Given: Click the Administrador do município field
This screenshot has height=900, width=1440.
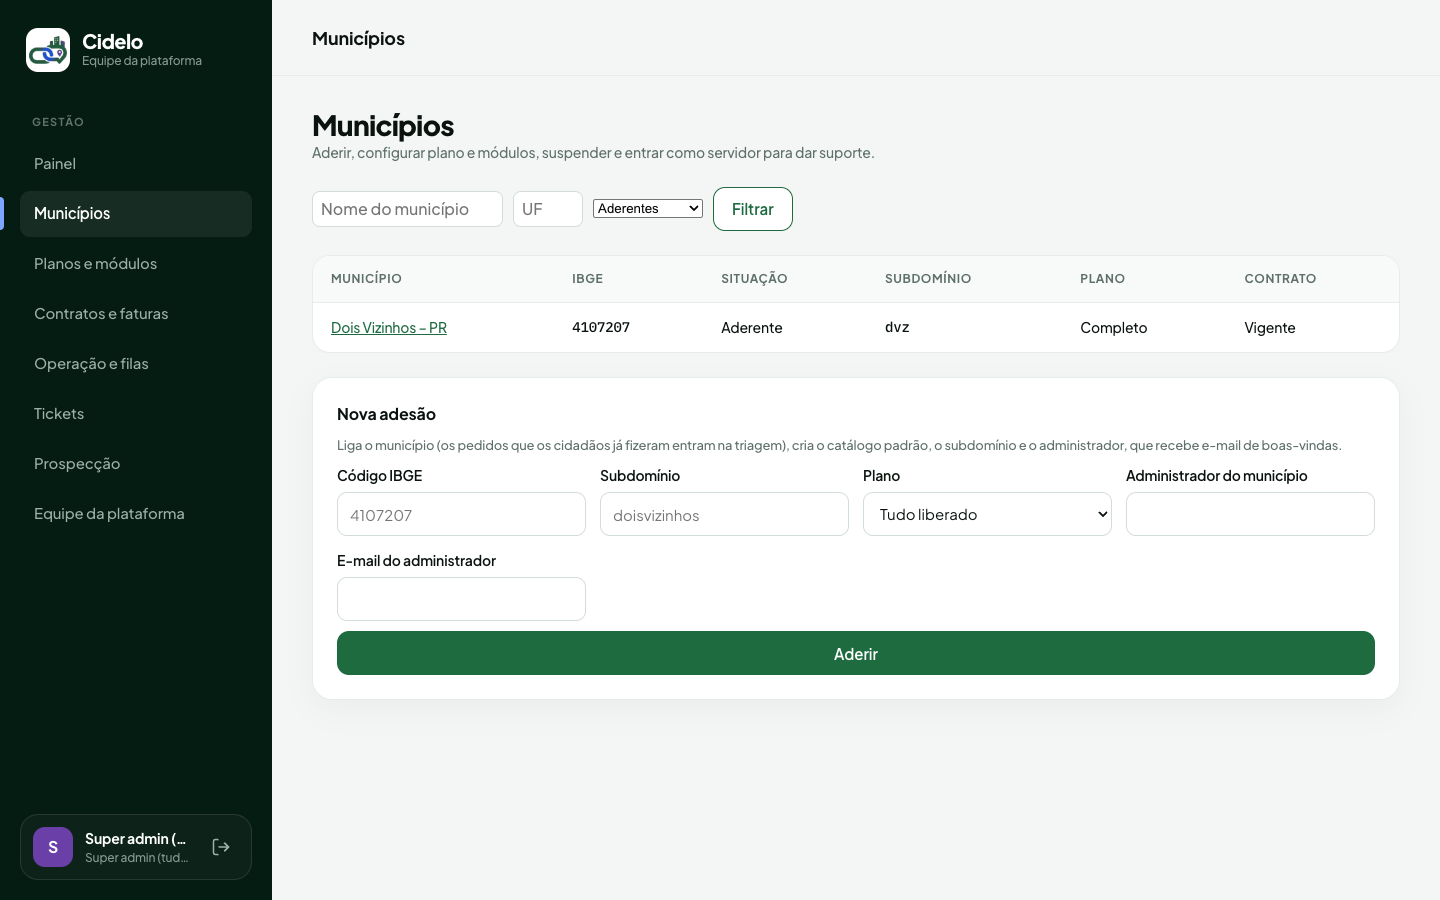Looking at the screenshot, I should (1250, 514).
